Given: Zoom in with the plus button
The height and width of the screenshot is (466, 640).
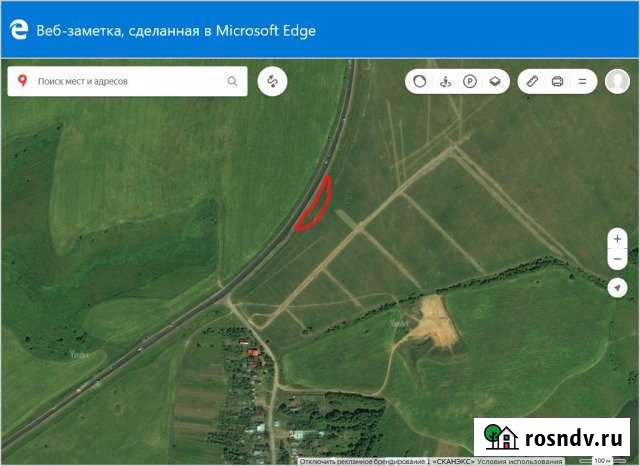Looking at the screenshot, I should pyautogui.click(x=618, y=239).
